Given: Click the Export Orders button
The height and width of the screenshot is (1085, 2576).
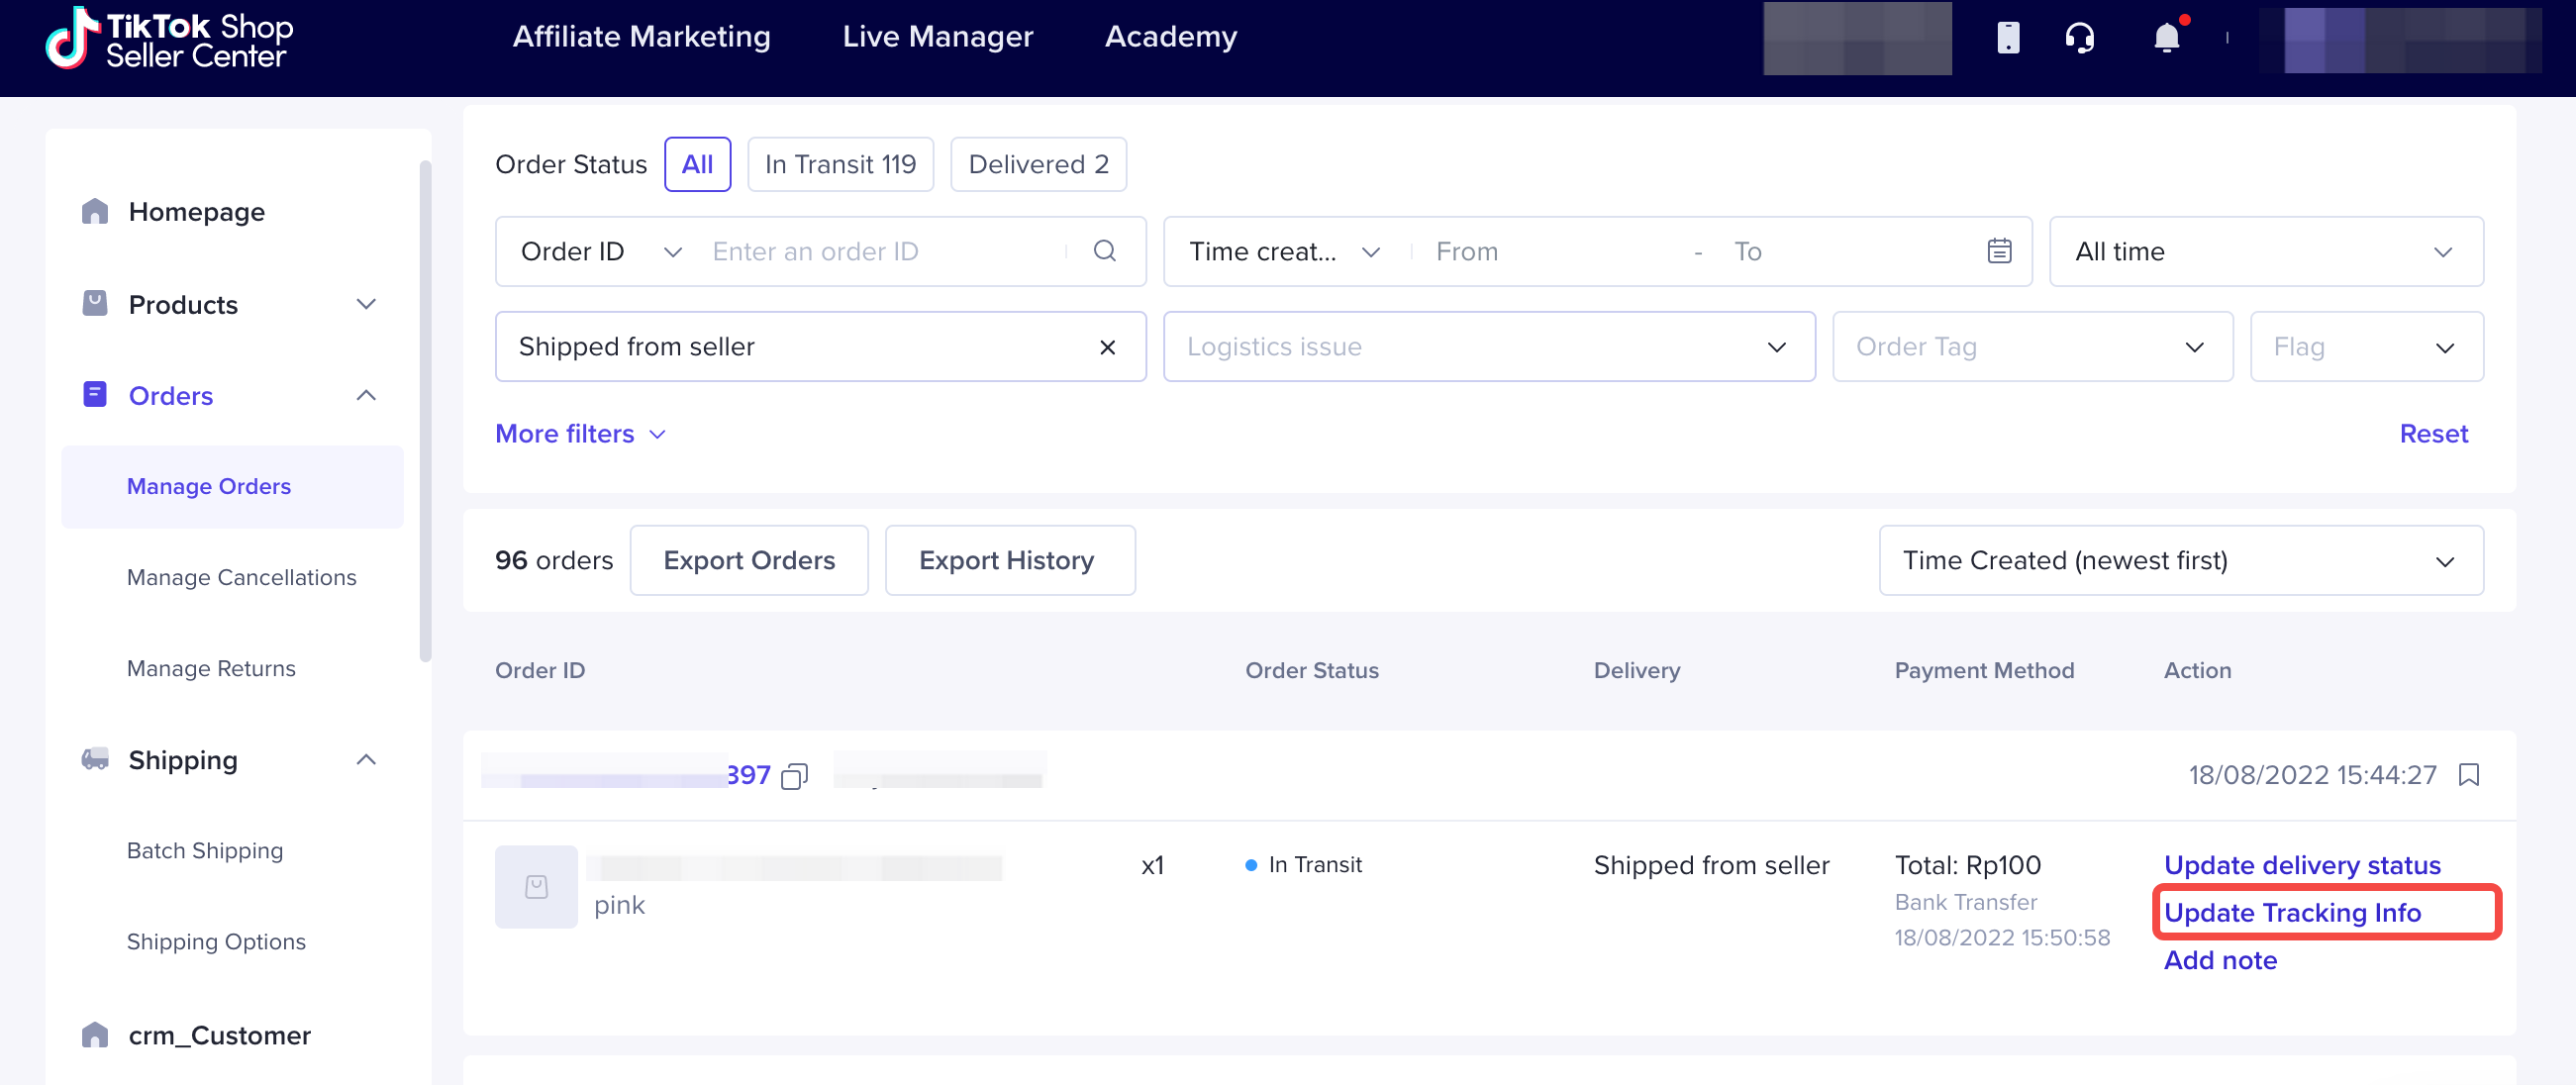Looking at the screenshot, I should [x=749, y=560].
